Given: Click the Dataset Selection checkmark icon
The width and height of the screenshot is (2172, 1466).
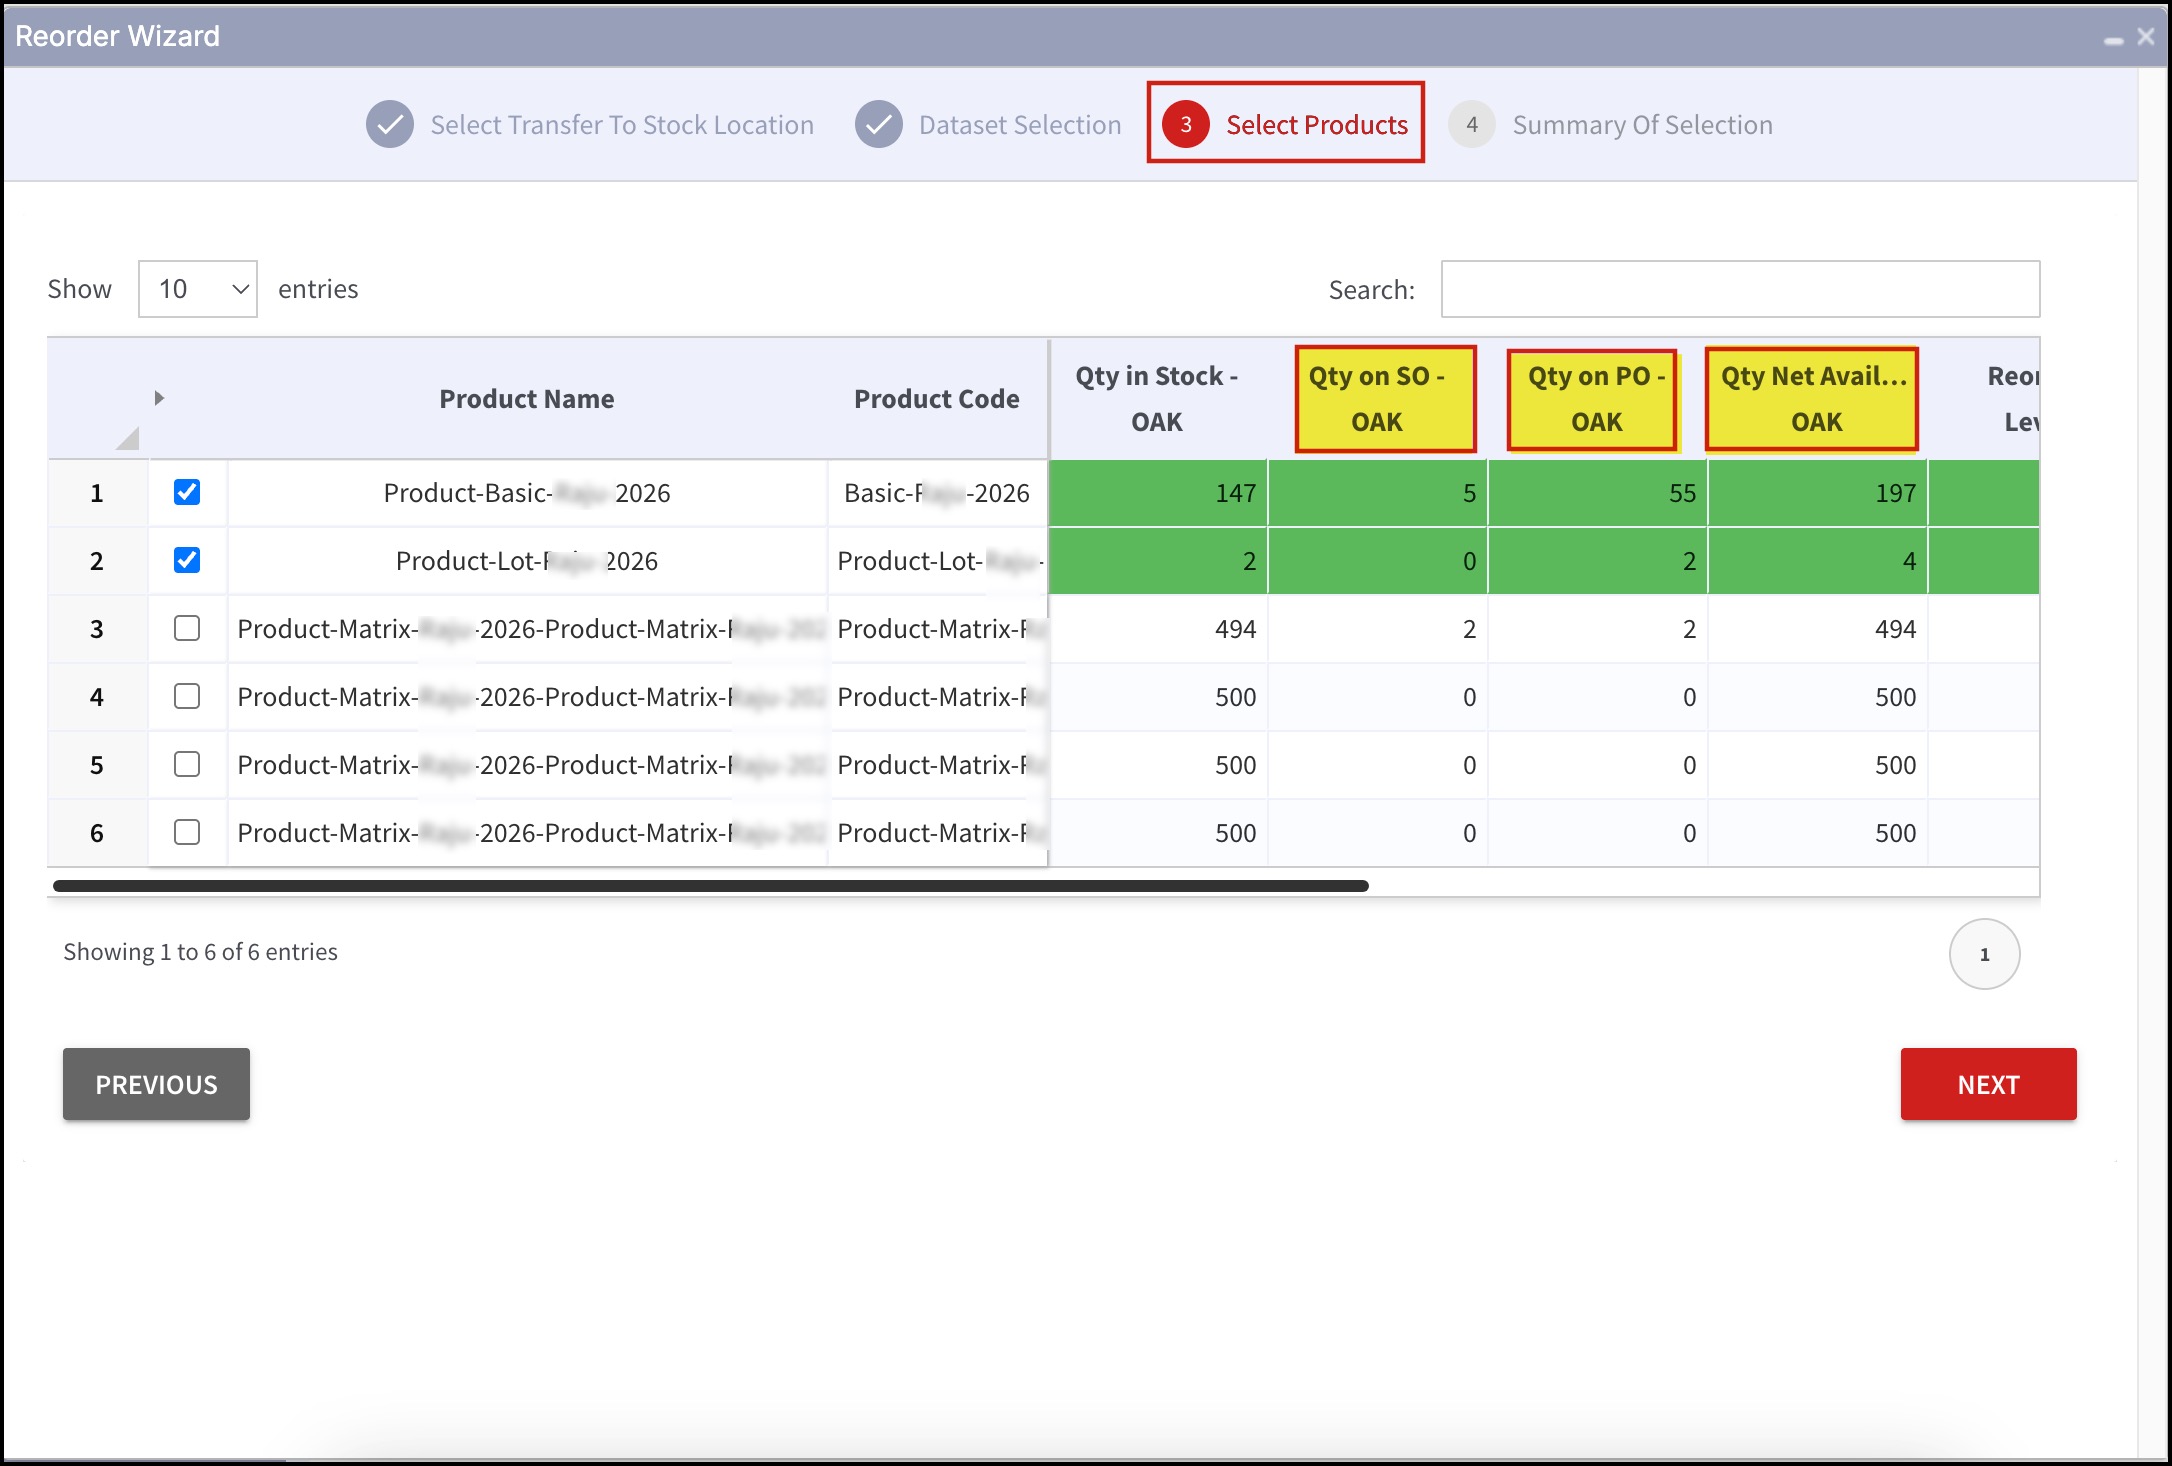Looking at the screenshot, I should tap(878, 125).
